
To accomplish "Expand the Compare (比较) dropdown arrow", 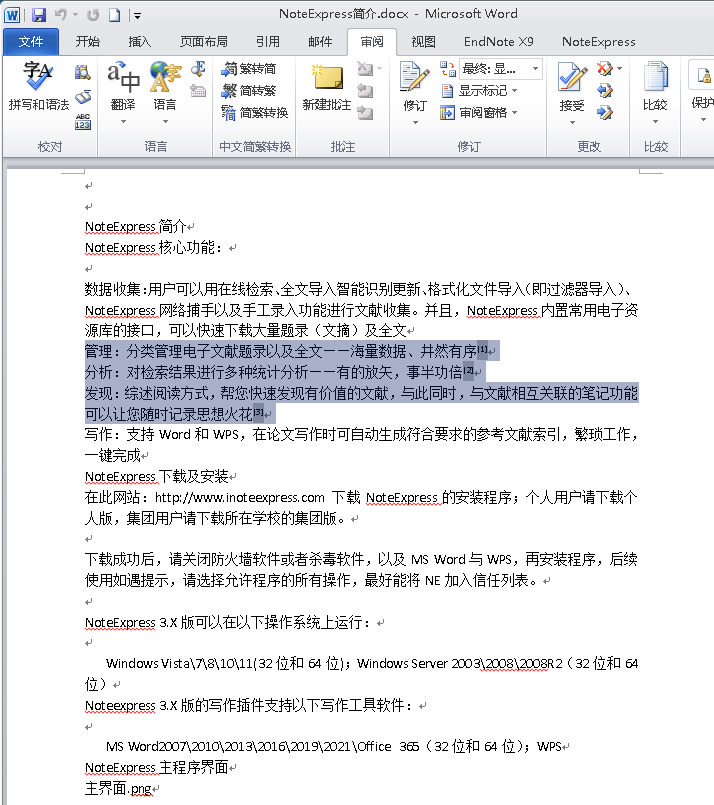I will (655, 122).
